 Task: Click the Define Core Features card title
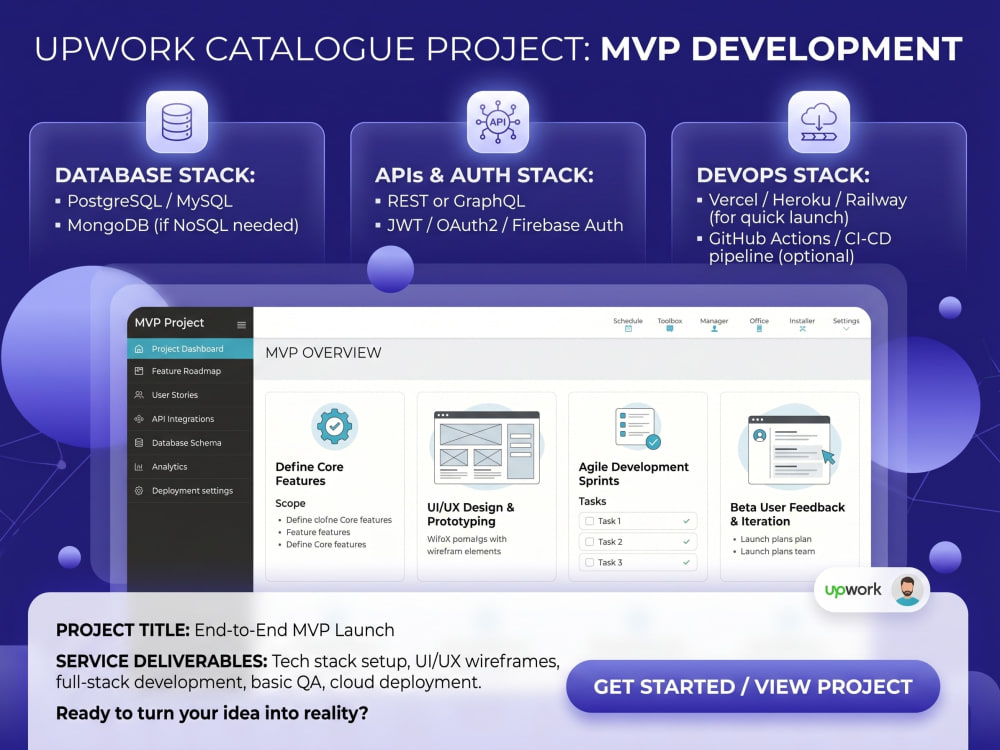(309, 474)
